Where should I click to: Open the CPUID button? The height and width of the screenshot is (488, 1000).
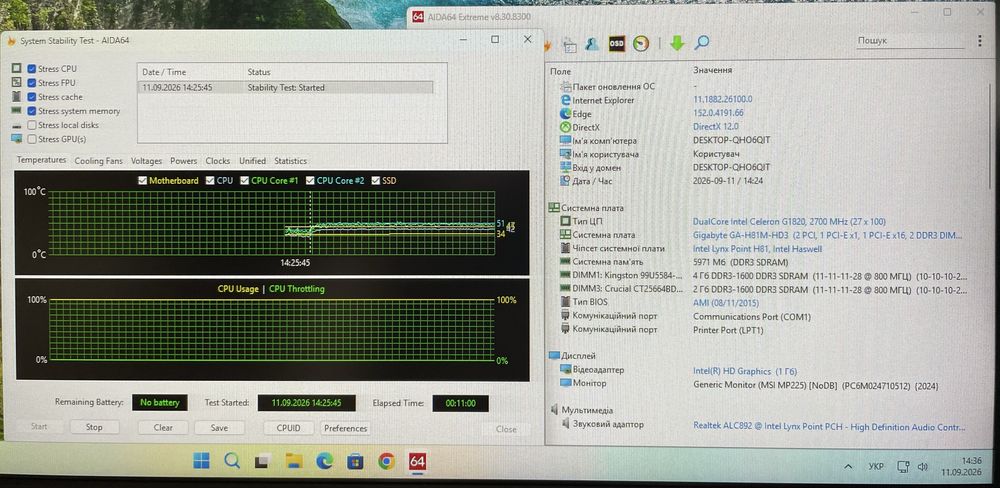tap(288, 428)
